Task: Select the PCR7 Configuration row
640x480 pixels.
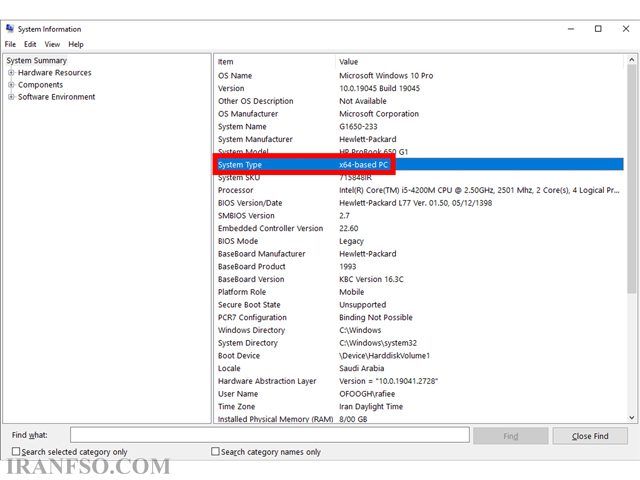Action: pyautogui.click(x=419, y=318)
